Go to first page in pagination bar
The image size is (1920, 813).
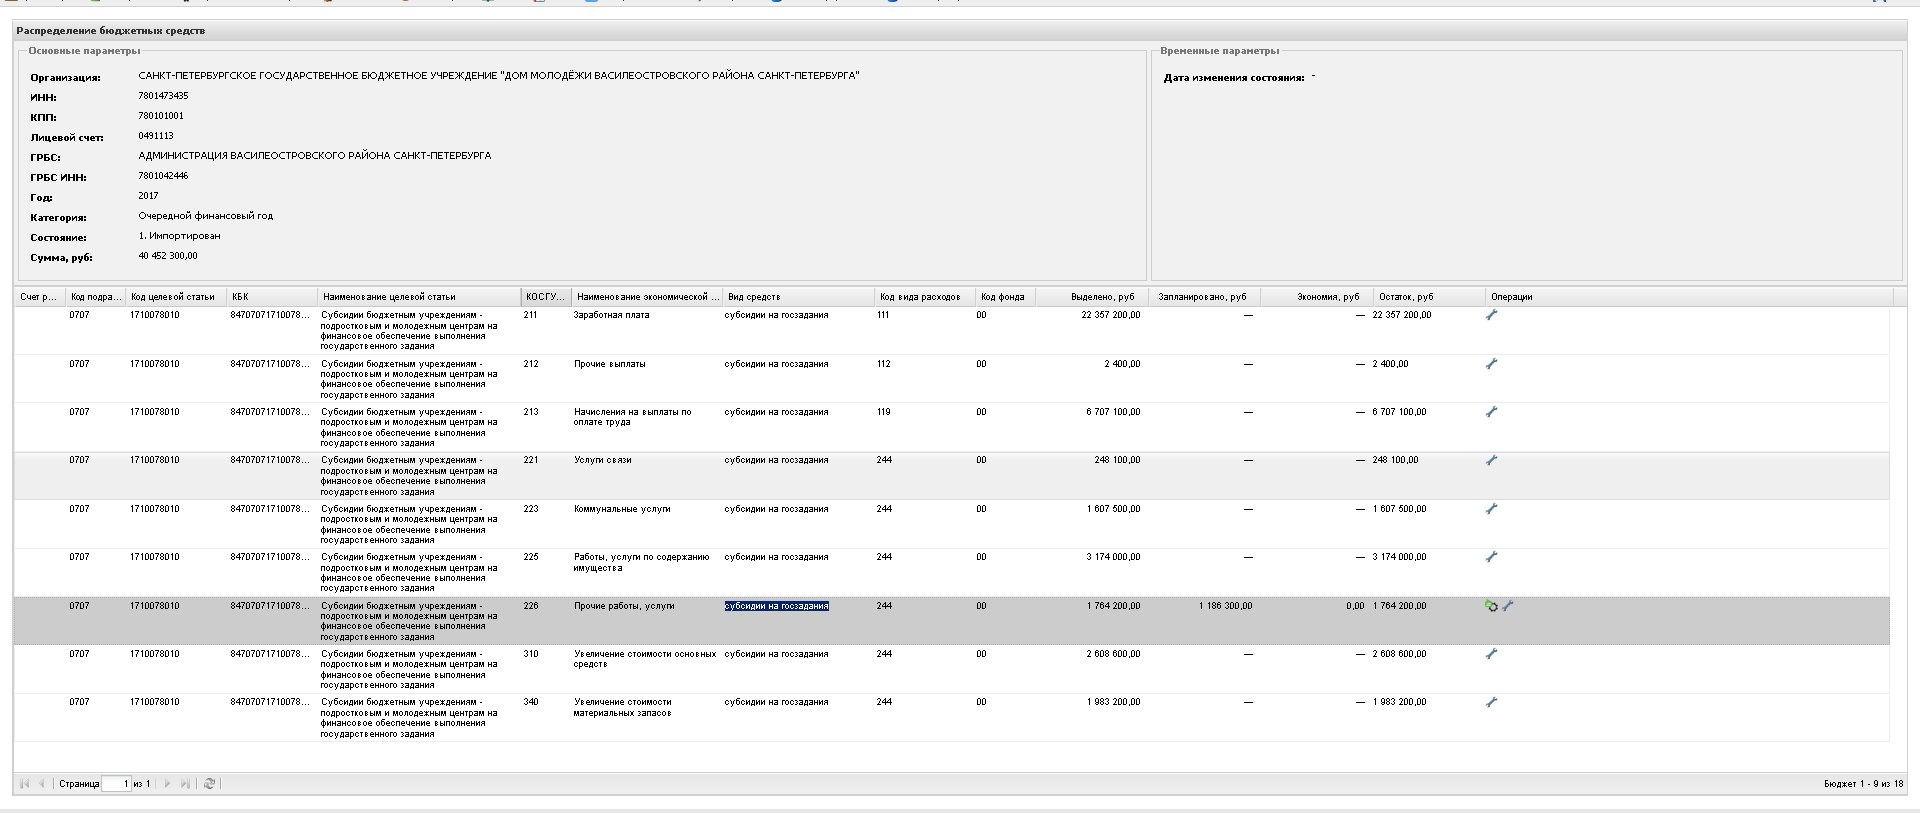[25, 784]
